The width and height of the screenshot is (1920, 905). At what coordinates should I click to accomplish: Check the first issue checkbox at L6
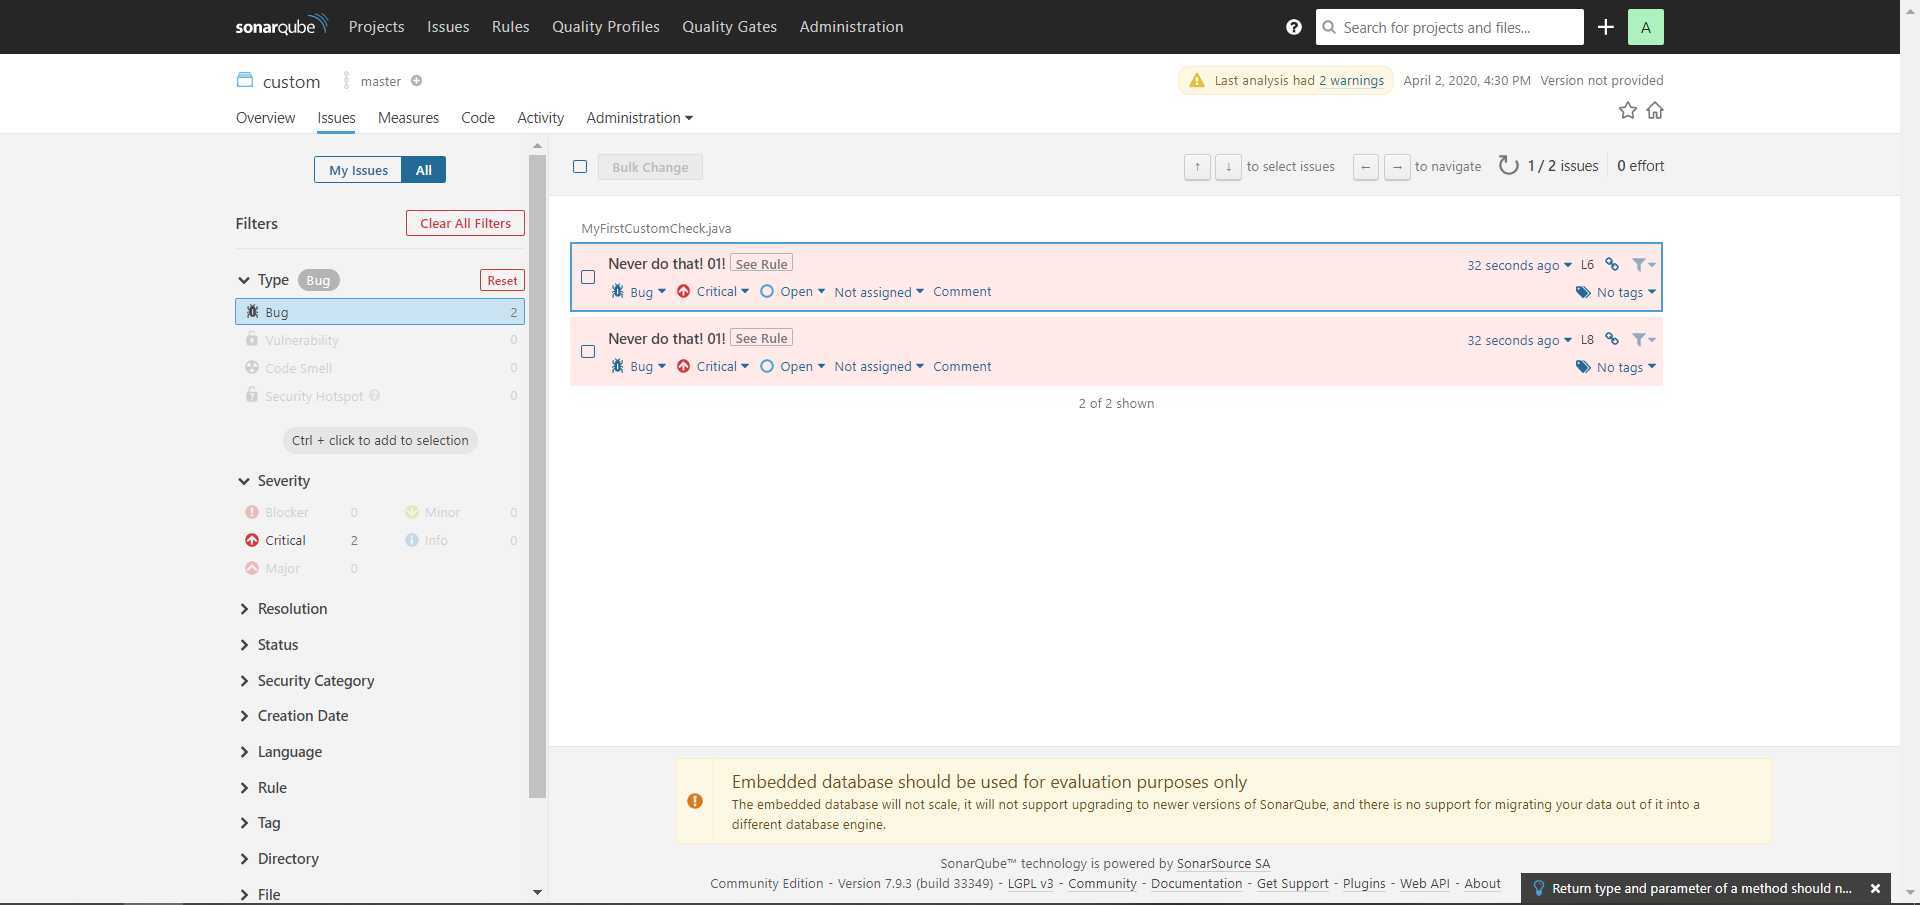point(588,277)
